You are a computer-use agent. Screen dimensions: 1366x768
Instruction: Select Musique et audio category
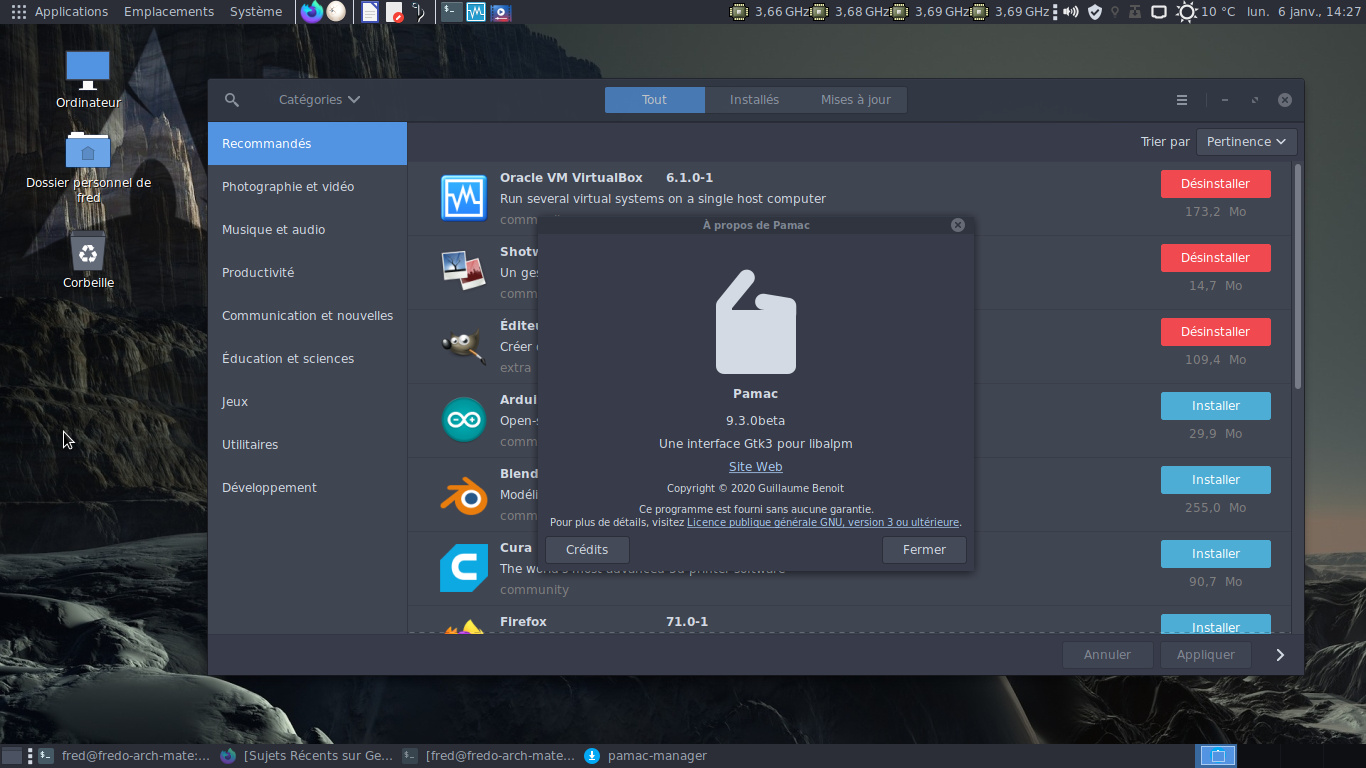(307, 230)
